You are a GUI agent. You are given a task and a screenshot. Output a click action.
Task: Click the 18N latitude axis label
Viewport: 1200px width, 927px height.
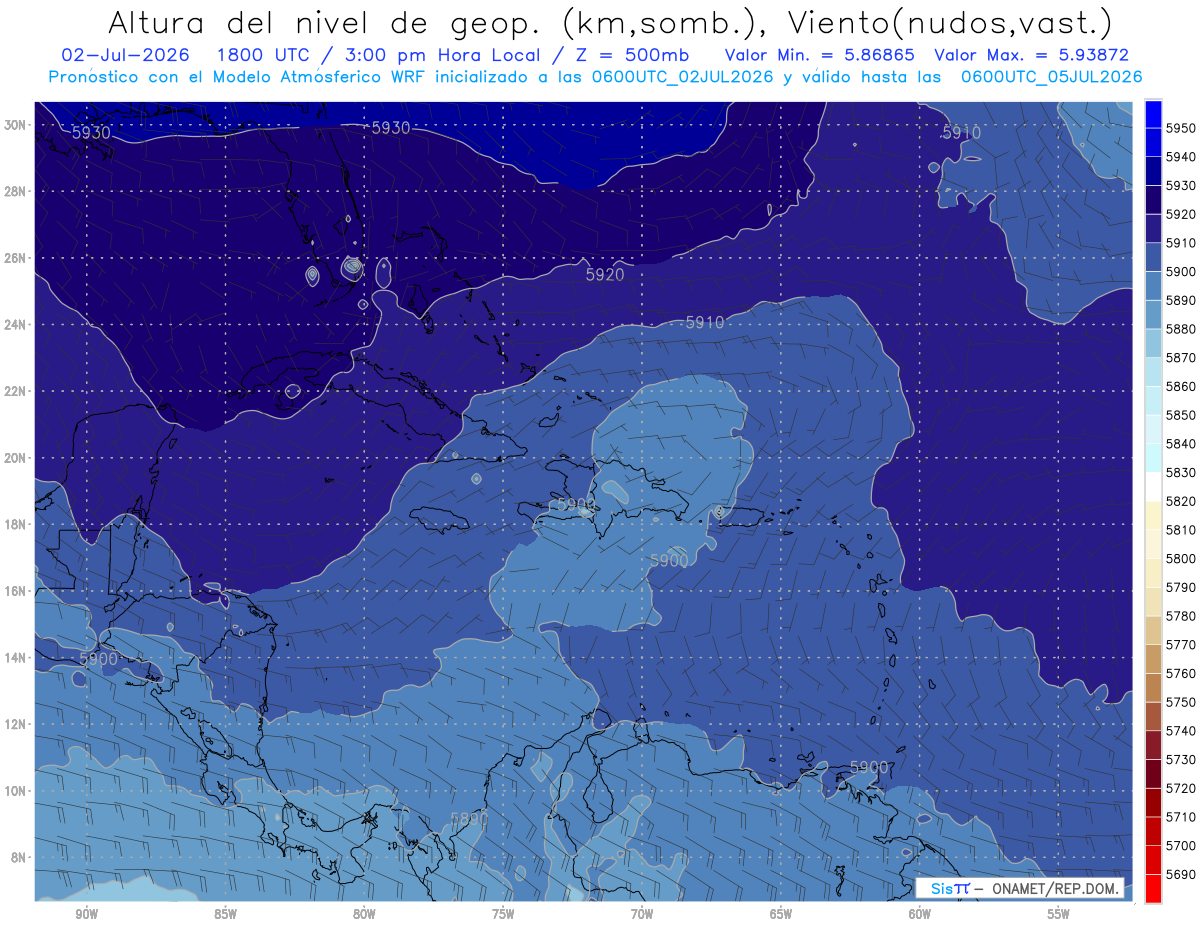tap(15, 525)
